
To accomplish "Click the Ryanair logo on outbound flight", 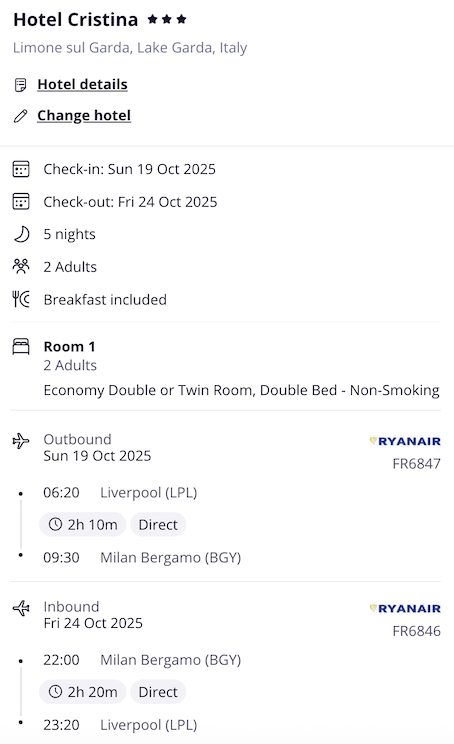I will pyautogui.click(x=405, y=441).
